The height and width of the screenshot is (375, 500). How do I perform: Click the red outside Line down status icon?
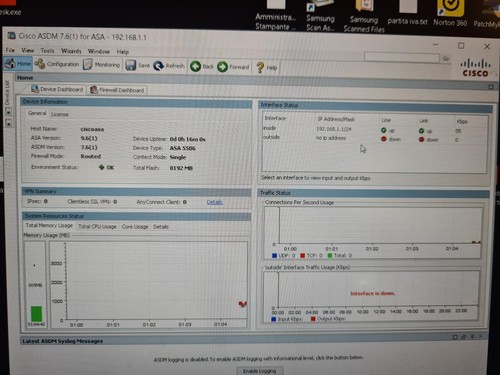(x=384, y=139)
